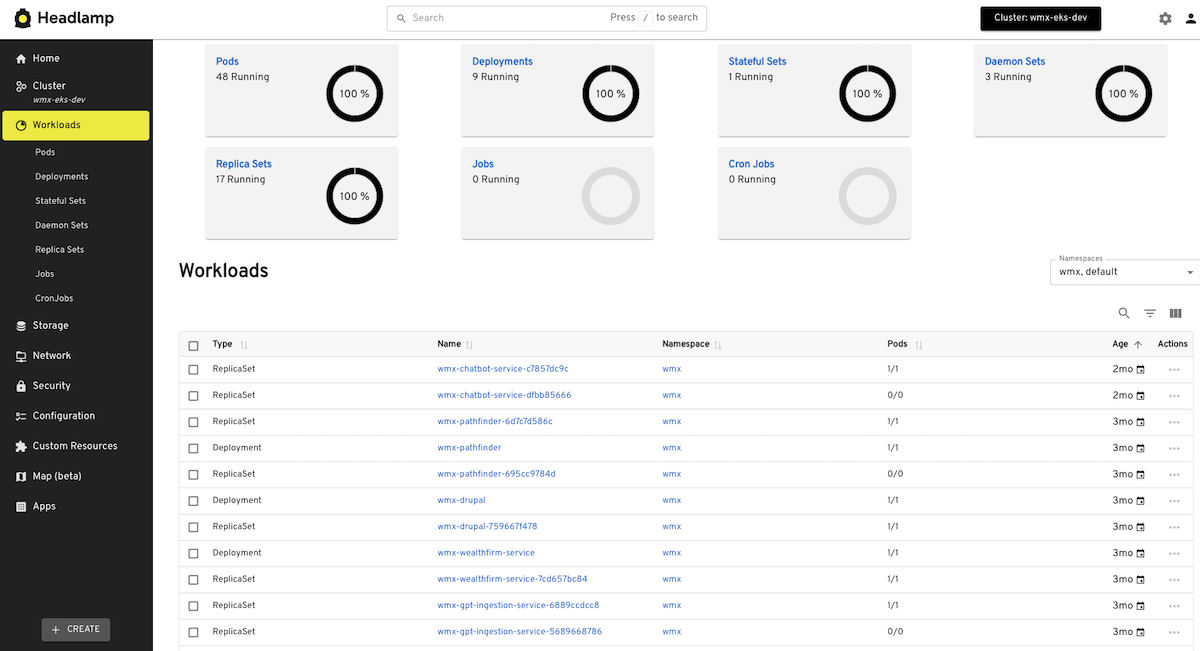Click the Custom Resources puzzle icon
The width and height of the screenshot is (1200, 651).
pos(21,446)
